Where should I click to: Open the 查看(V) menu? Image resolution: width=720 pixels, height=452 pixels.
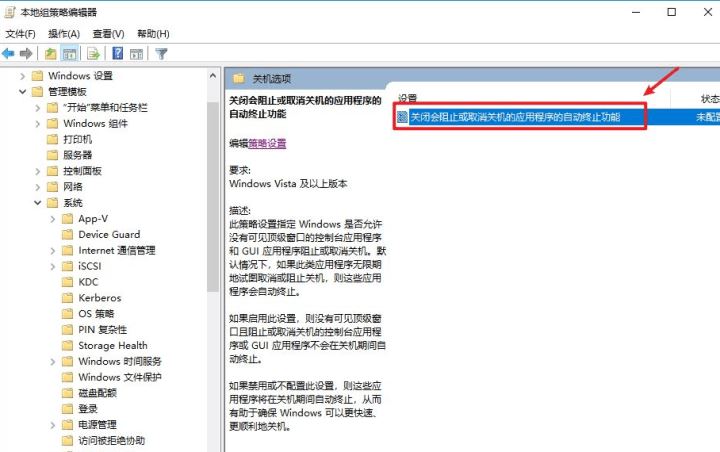pos(108,34)
